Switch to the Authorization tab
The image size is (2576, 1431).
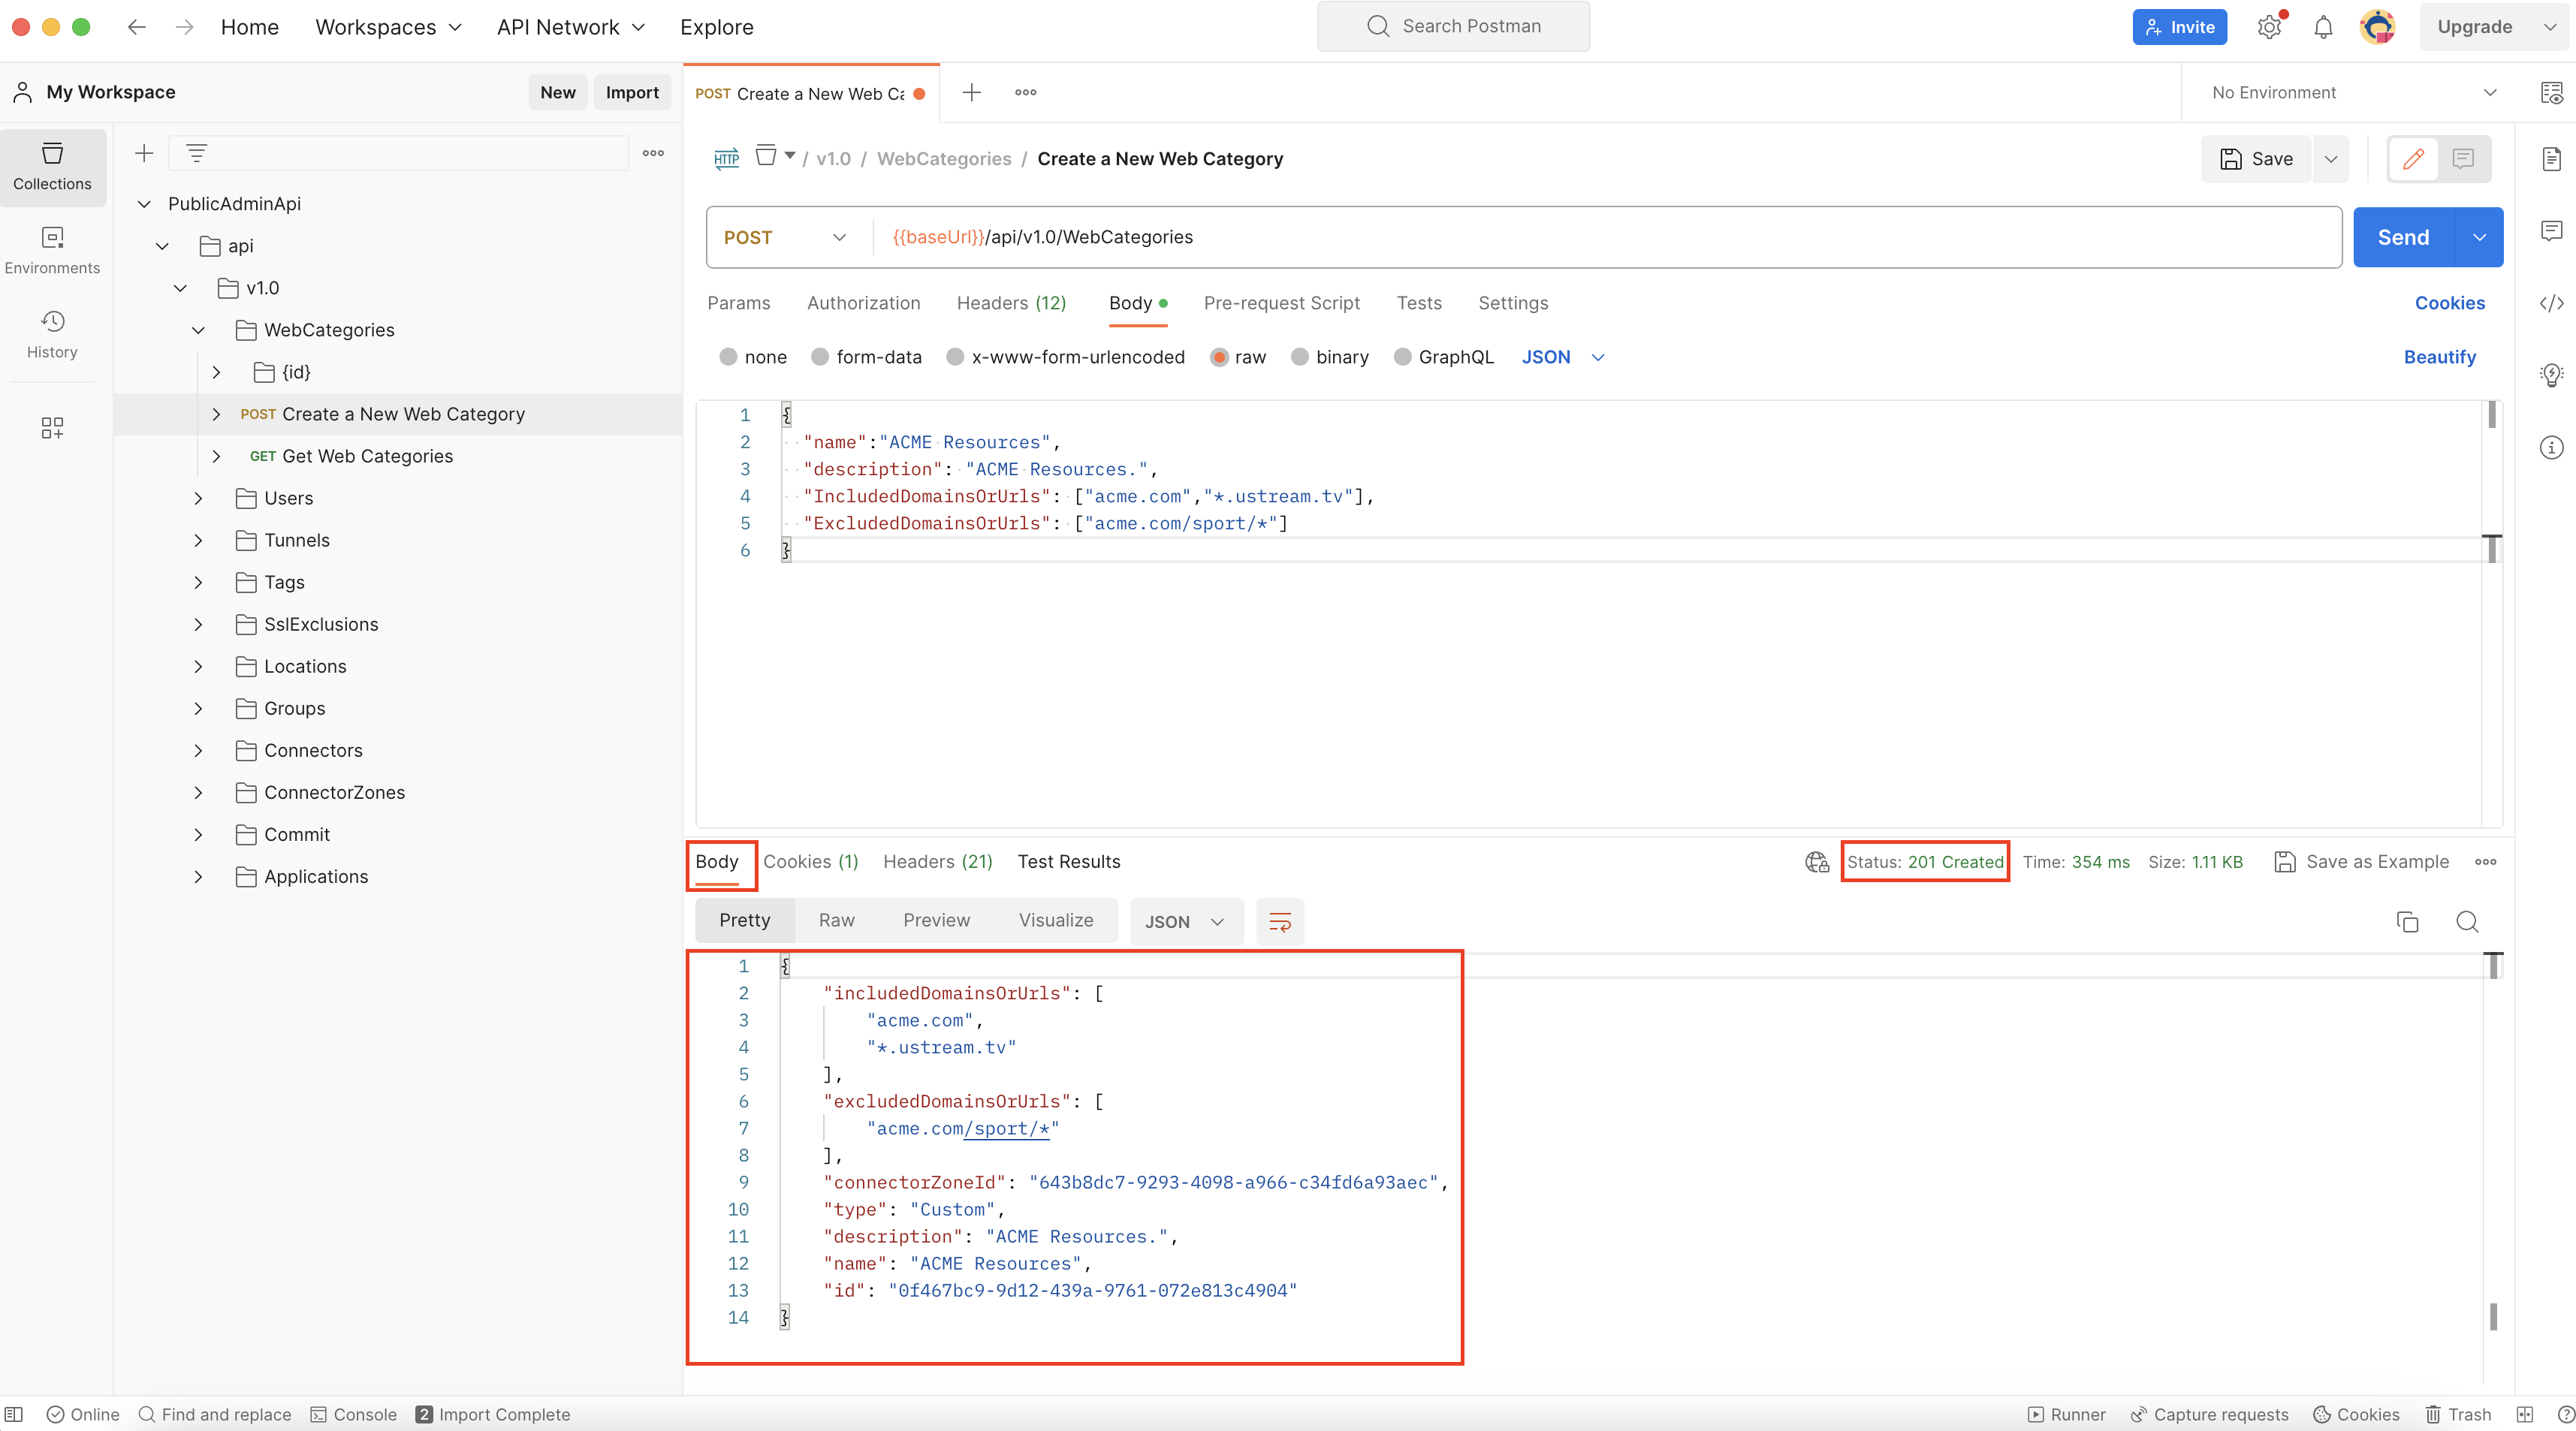(x=863, y=303)
